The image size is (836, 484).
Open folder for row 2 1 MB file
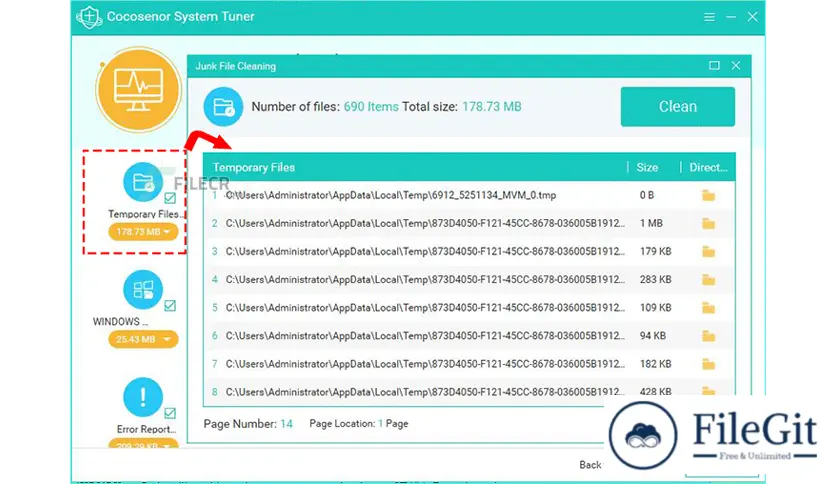tap(708, 223)
